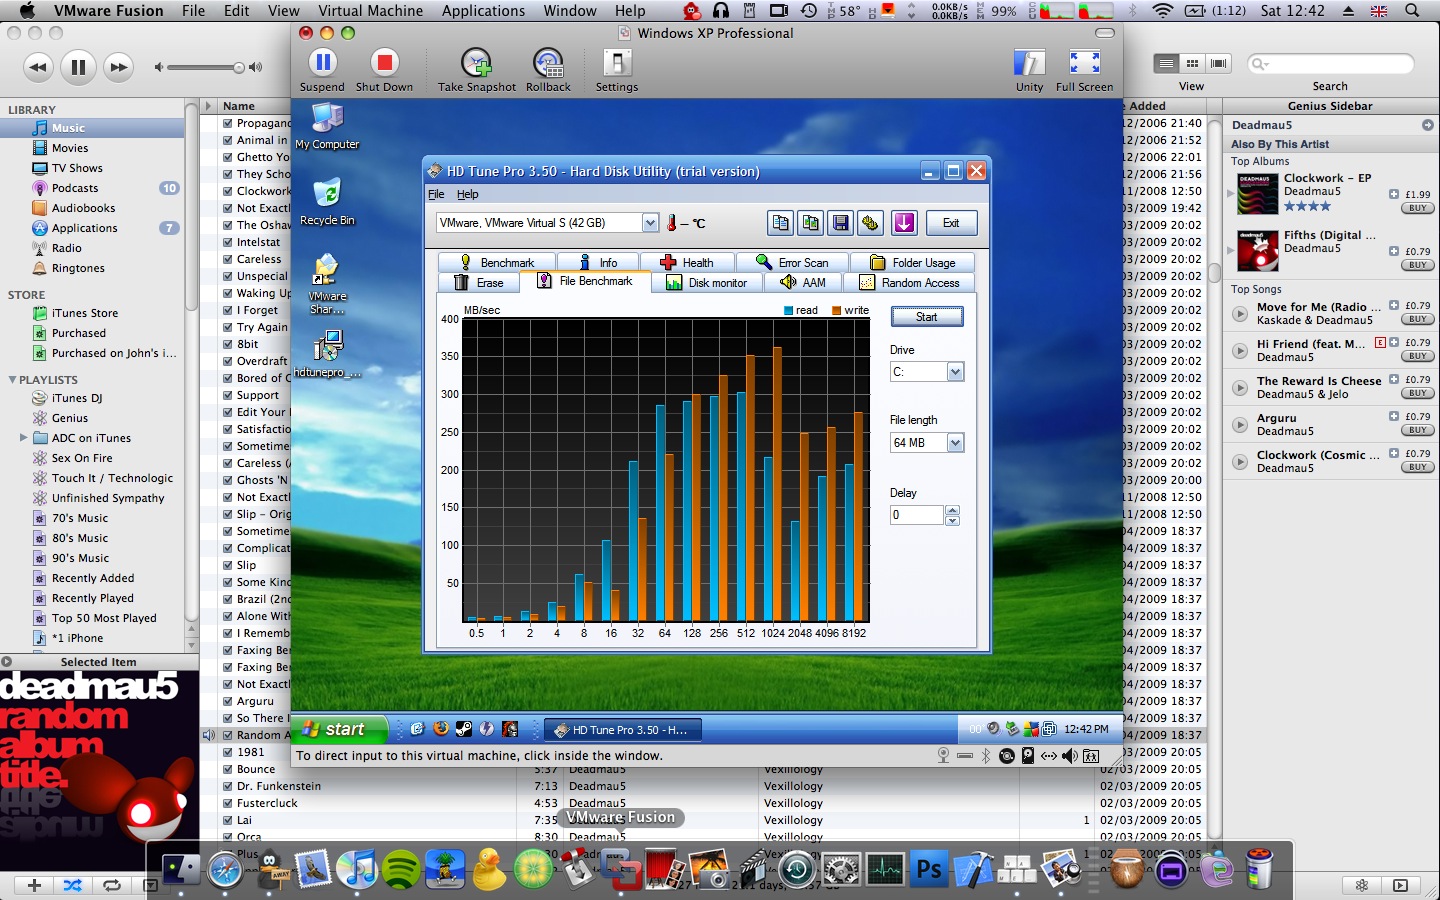The image size is (1440, 900).
Task: Click Start to run the file benchmark
Action: click(x=927, y=317)
